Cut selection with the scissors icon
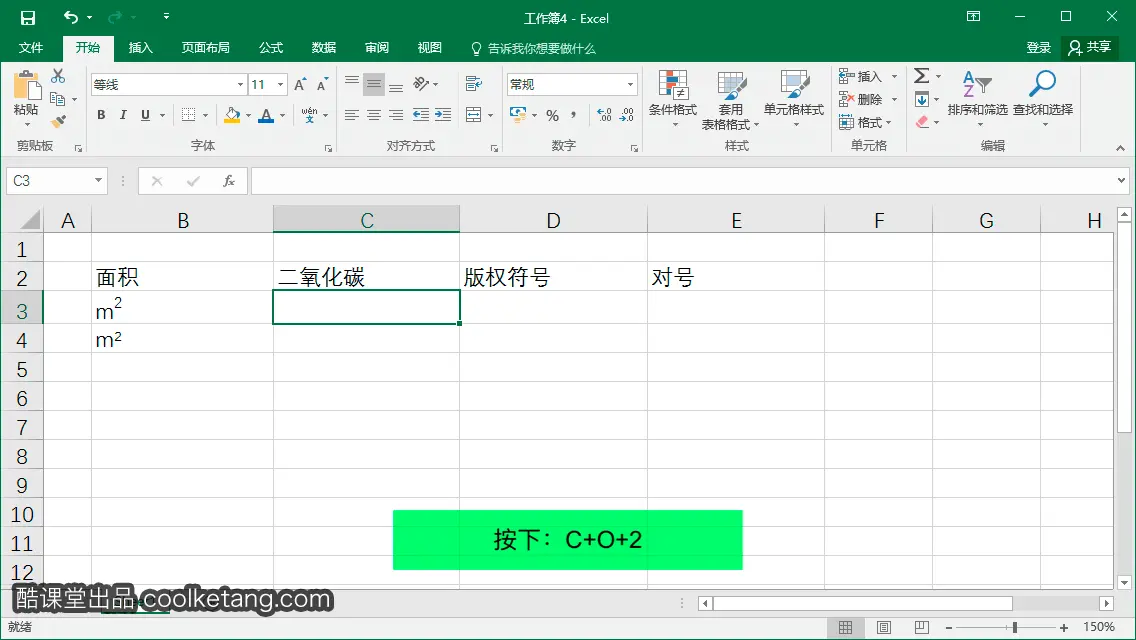1136x640 pixels. point(58,76)
